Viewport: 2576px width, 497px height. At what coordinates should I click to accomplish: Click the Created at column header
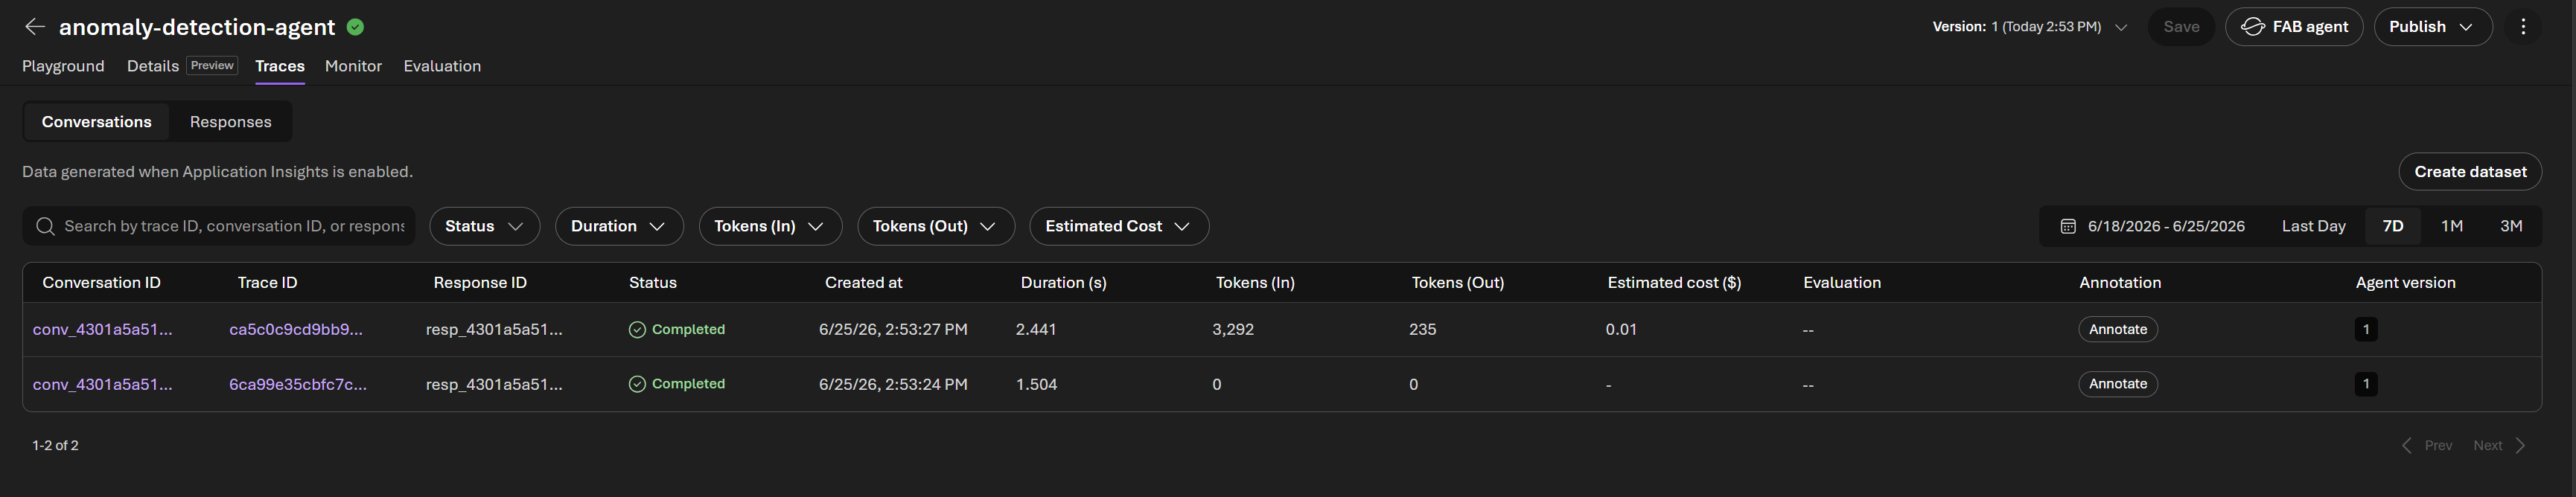tap(863, 283)
